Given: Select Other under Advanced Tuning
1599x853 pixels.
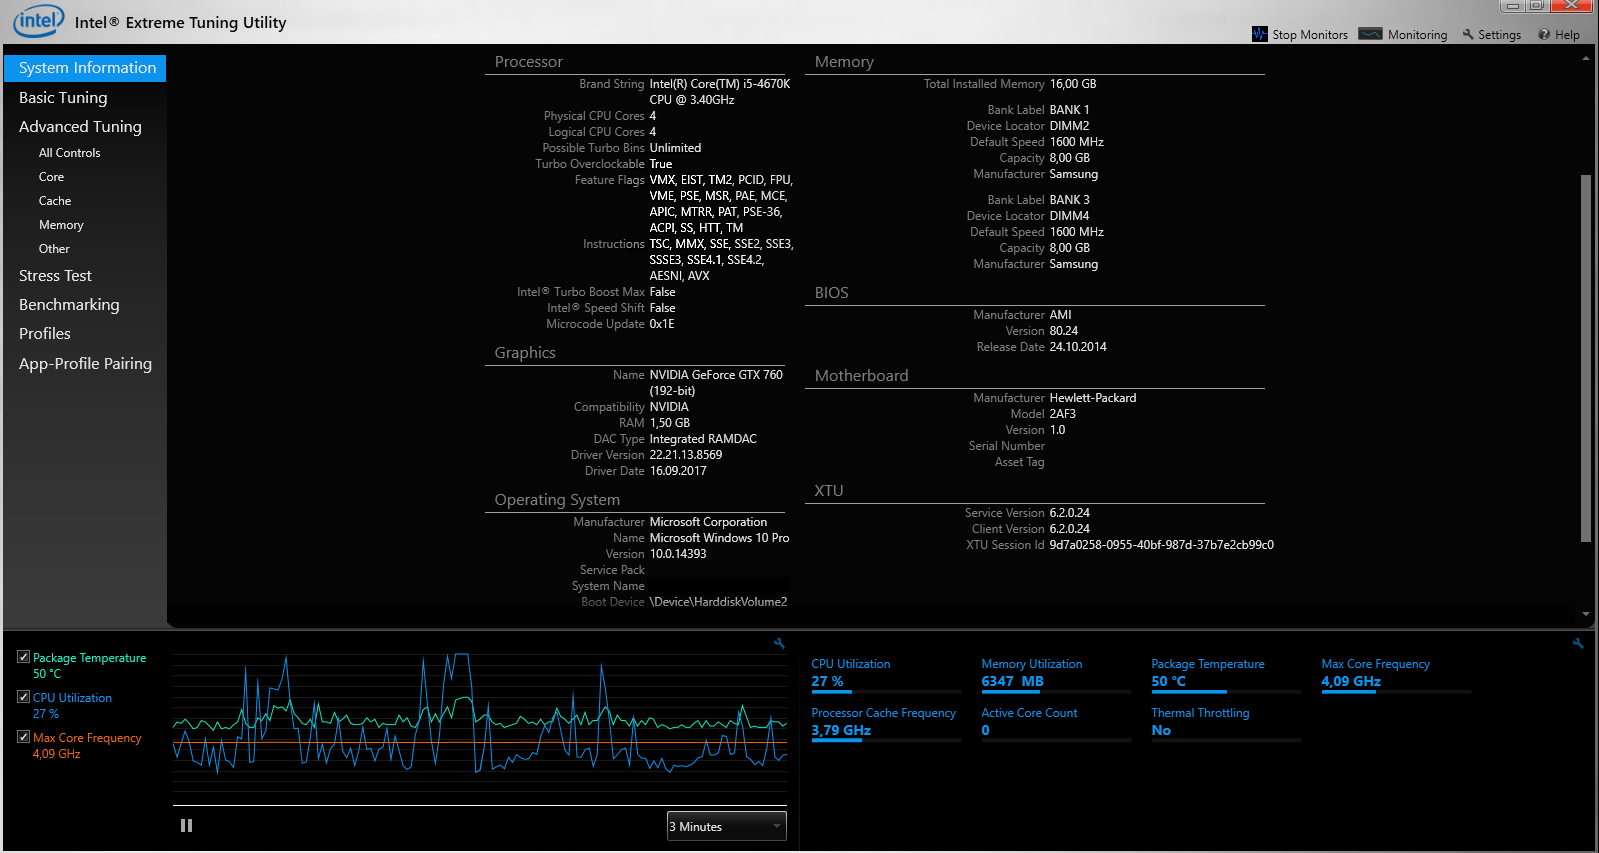Looking at the screenshot, I should (54, 249).
